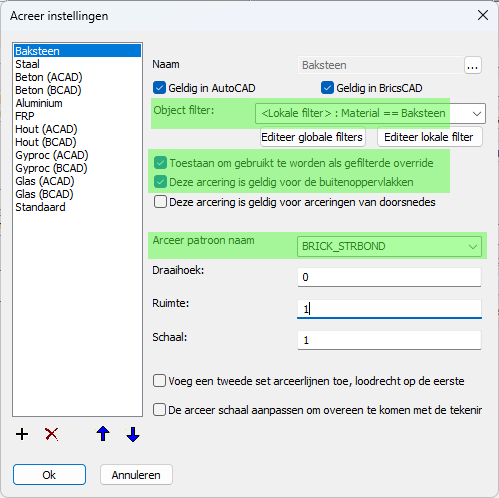Open name editor via ellipsis button
499x498 pixels.
(473, 65)
